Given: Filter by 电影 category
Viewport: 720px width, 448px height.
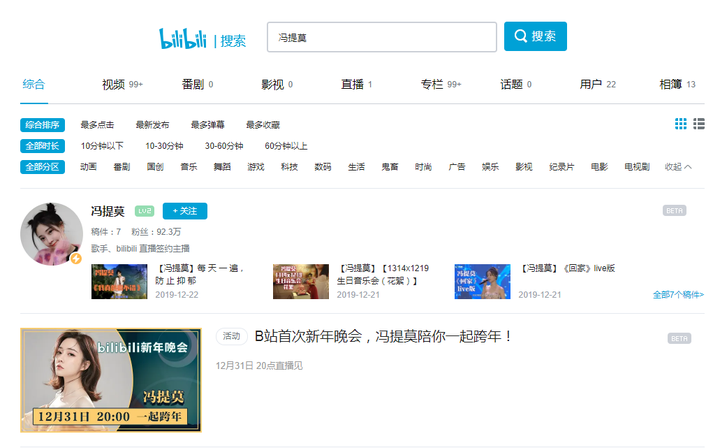Looking at the screenshot, I should point(599,167).
